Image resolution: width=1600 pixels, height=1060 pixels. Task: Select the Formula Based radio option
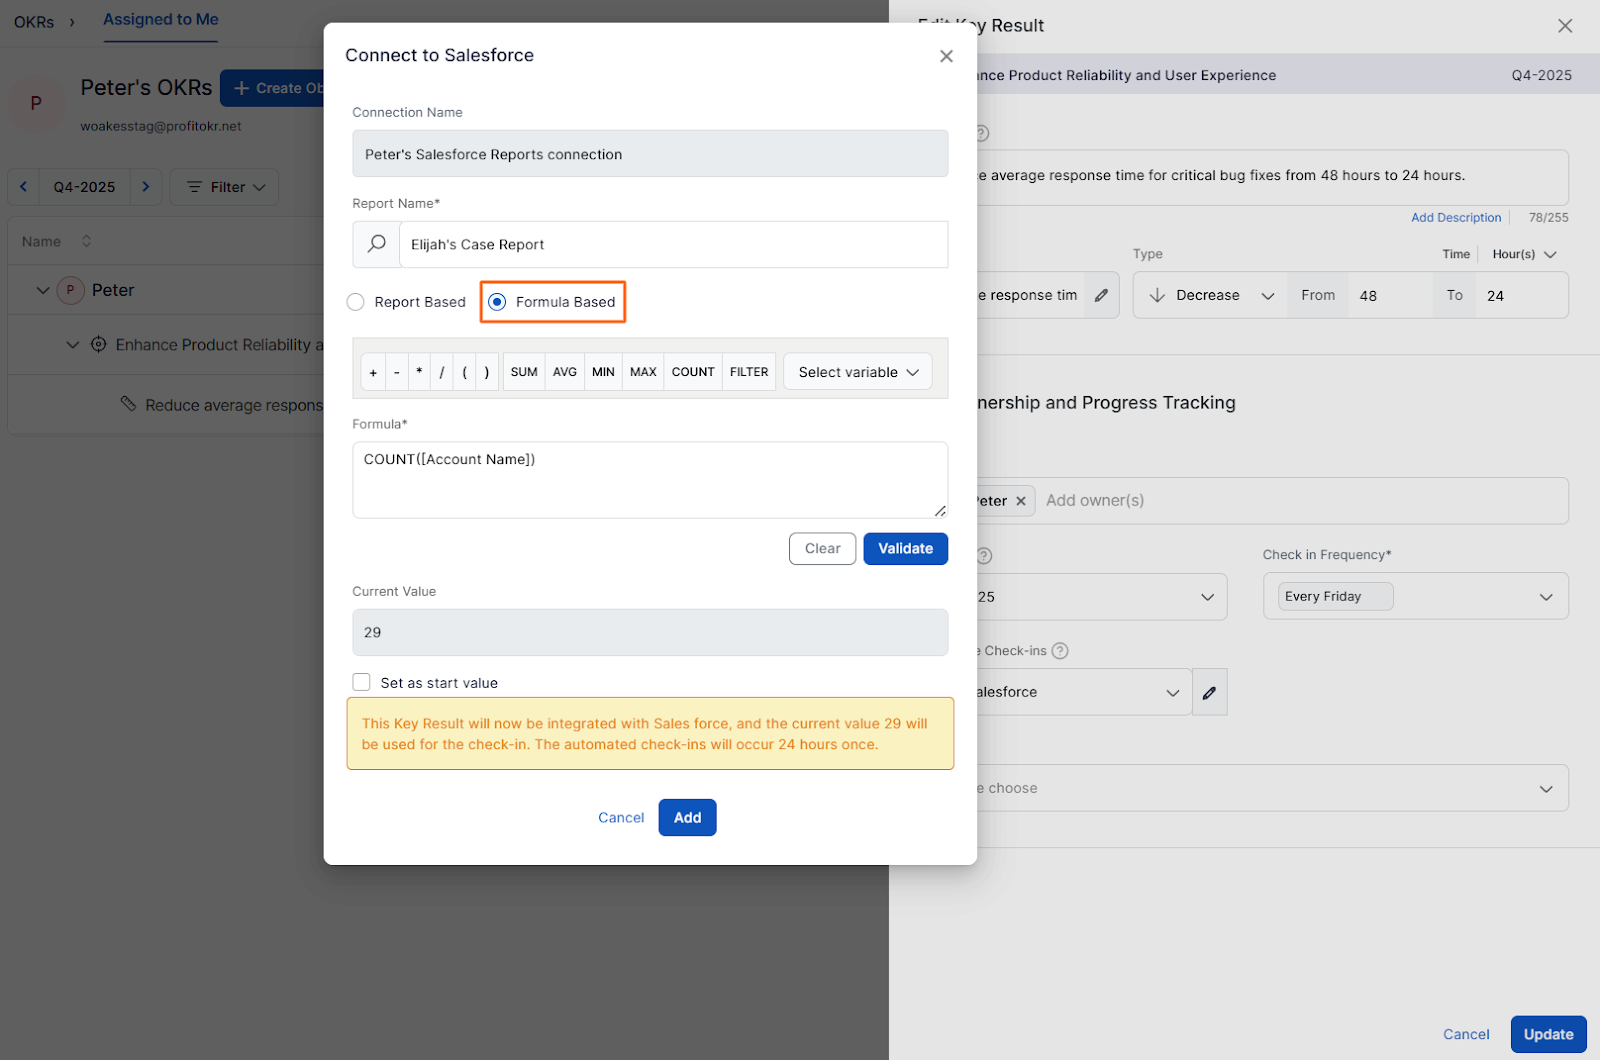[497, 302]
